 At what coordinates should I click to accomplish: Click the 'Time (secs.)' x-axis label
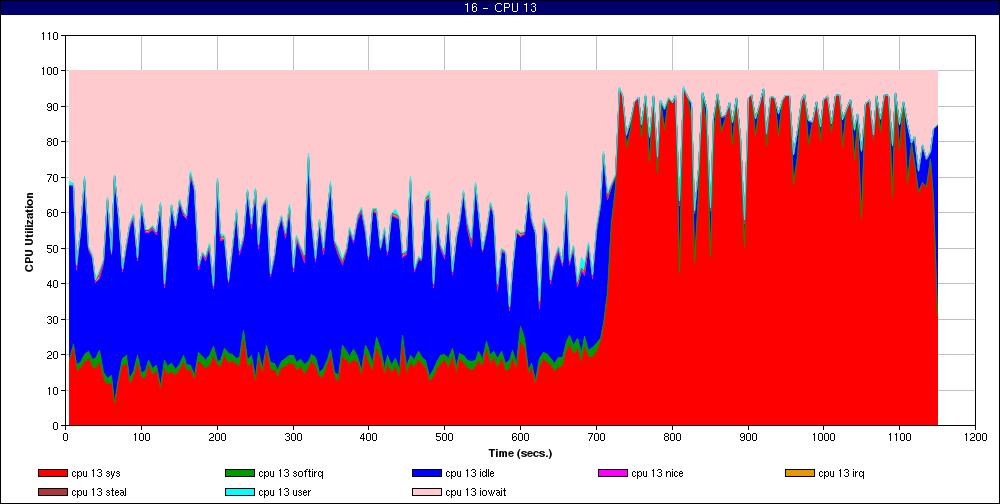520,454
